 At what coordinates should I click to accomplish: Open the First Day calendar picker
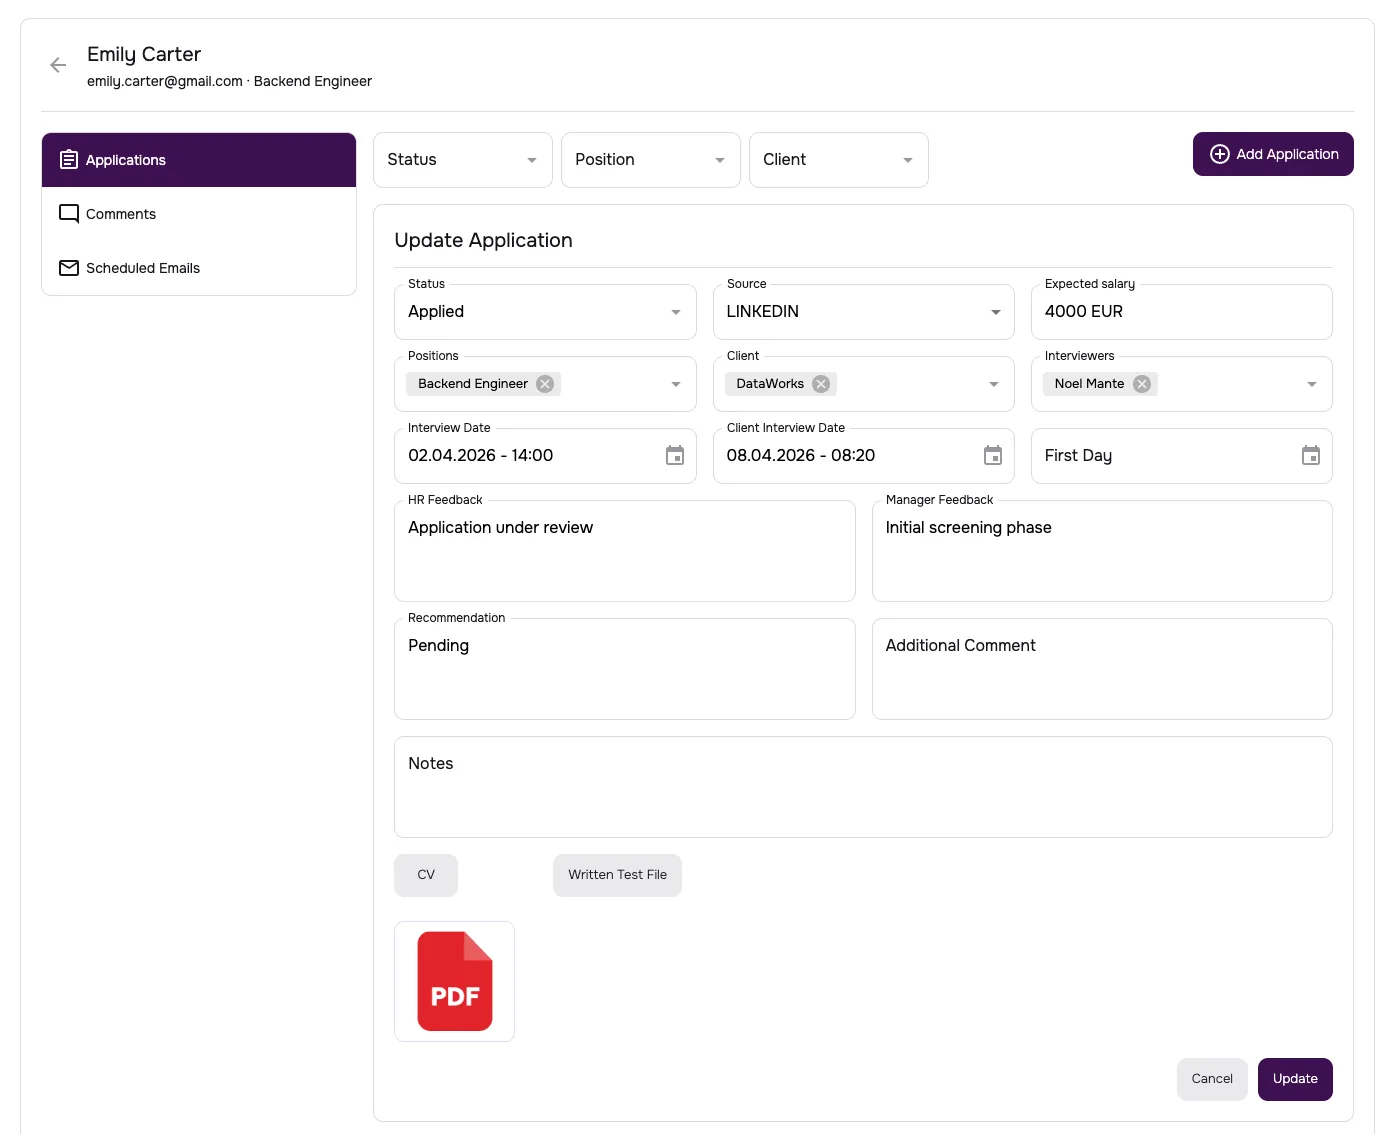pyautogui.click(x=1311, y=456)
